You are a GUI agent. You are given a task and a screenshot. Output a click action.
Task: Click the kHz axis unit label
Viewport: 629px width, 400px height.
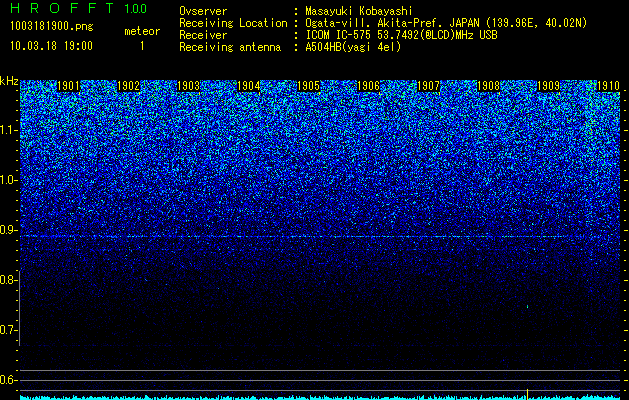click(x=9, y=81)
